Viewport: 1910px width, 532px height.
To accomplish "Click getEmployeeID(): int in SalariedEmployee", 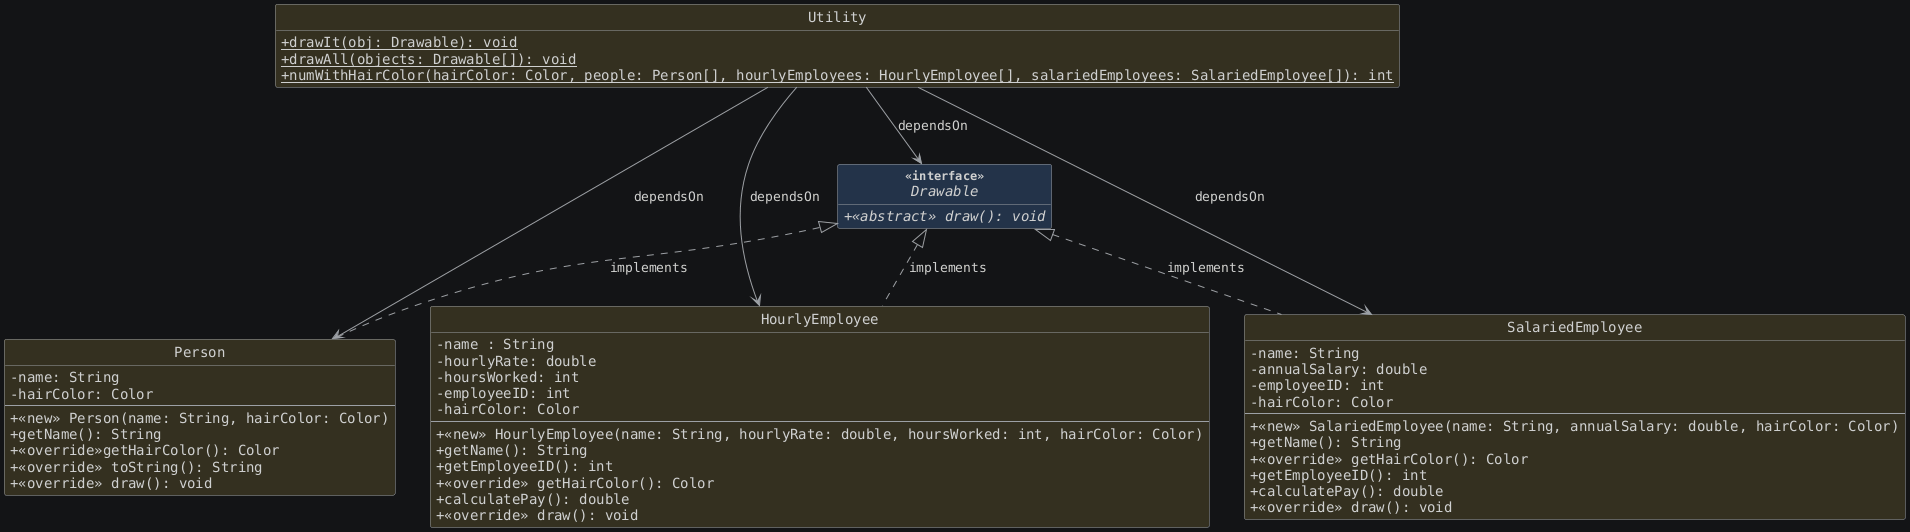I will (1338, 475).
